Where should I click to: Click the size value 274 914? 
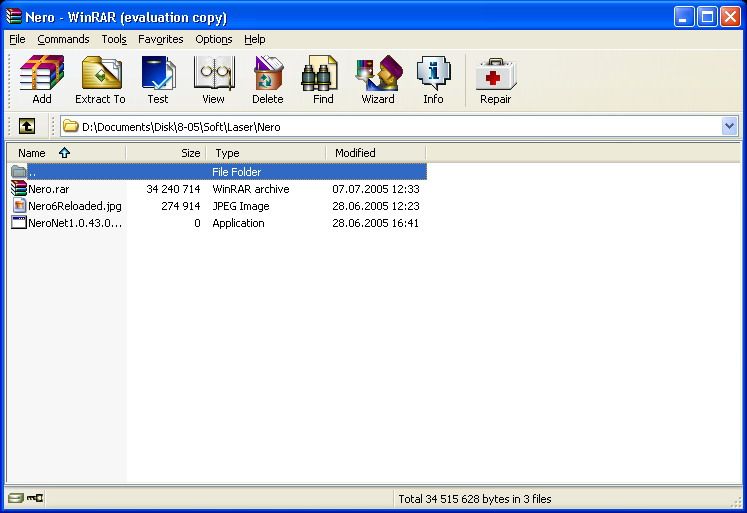tap(181, 206)
